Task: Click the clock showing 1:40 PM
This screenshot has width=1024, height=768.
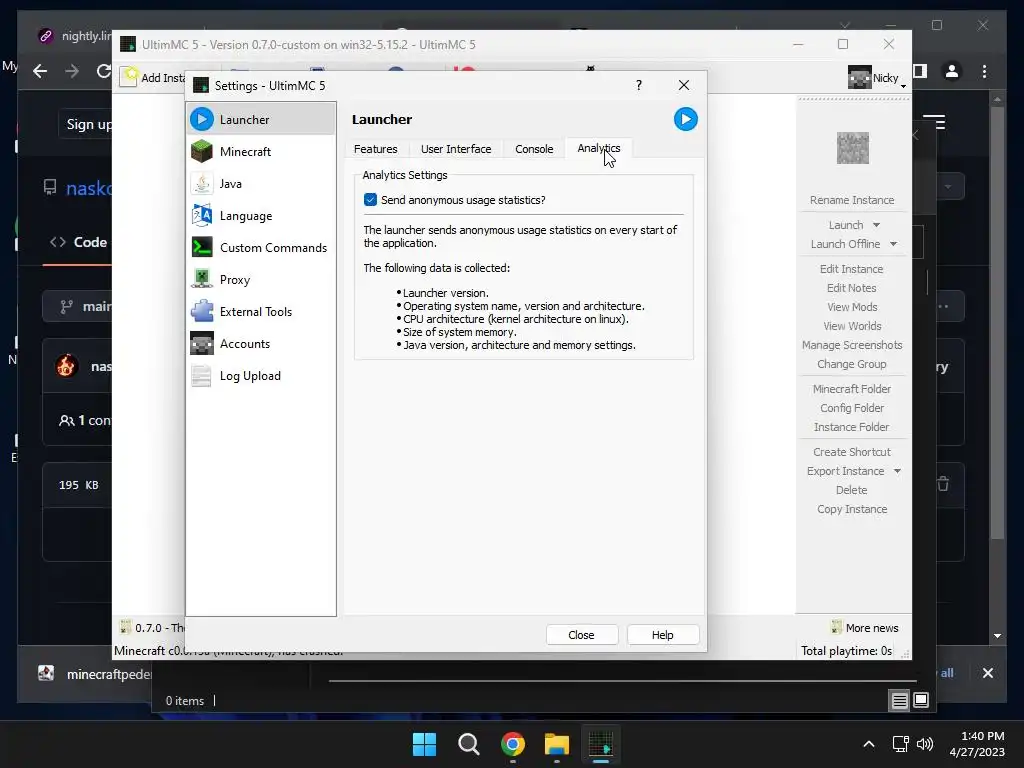Action: pos(982,736)
